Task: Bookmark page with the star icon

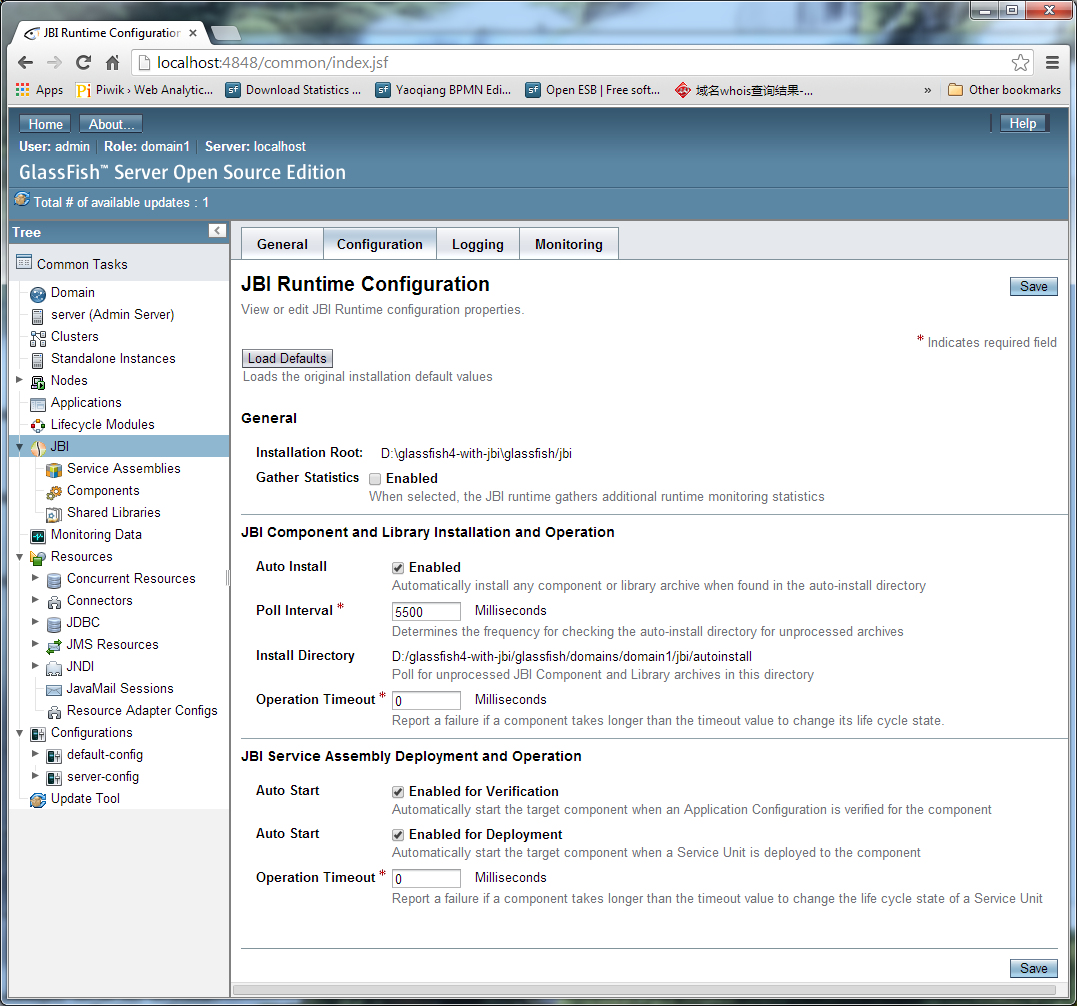Action: 1020,62
